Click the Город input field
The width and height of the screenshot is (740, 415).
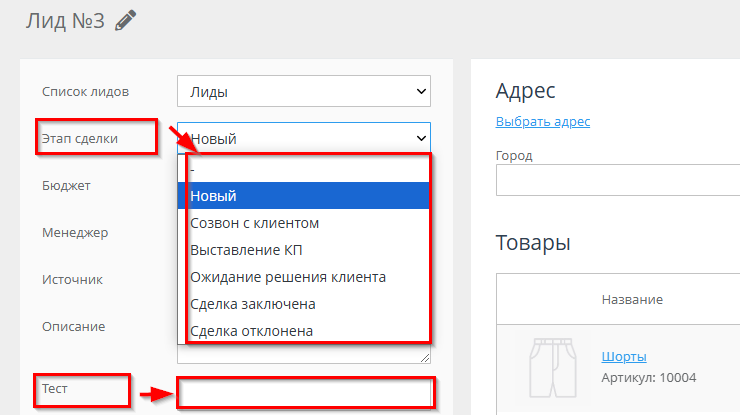[617, 181]
